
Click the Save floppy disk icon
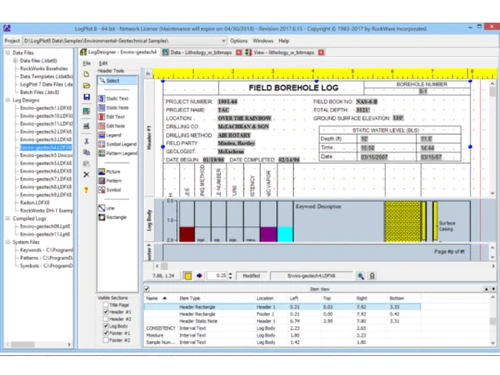click(x=87, y=97)
